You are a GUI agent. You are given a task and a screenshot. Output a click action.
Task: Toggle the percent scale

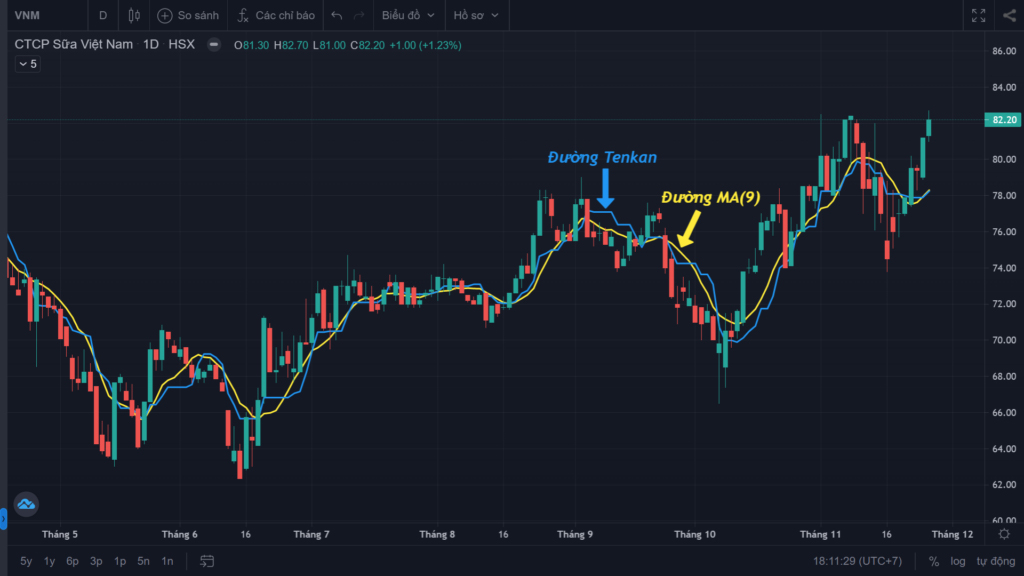(934, 561)
